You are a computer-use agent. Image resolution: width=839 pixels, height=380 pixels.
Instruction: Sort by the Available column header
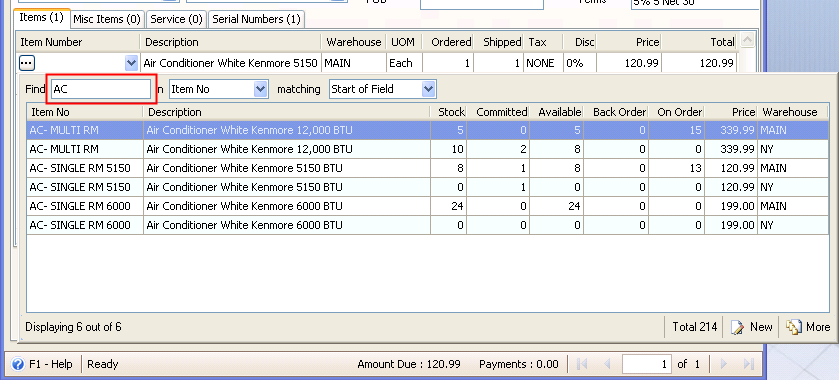tap(556, 112)
